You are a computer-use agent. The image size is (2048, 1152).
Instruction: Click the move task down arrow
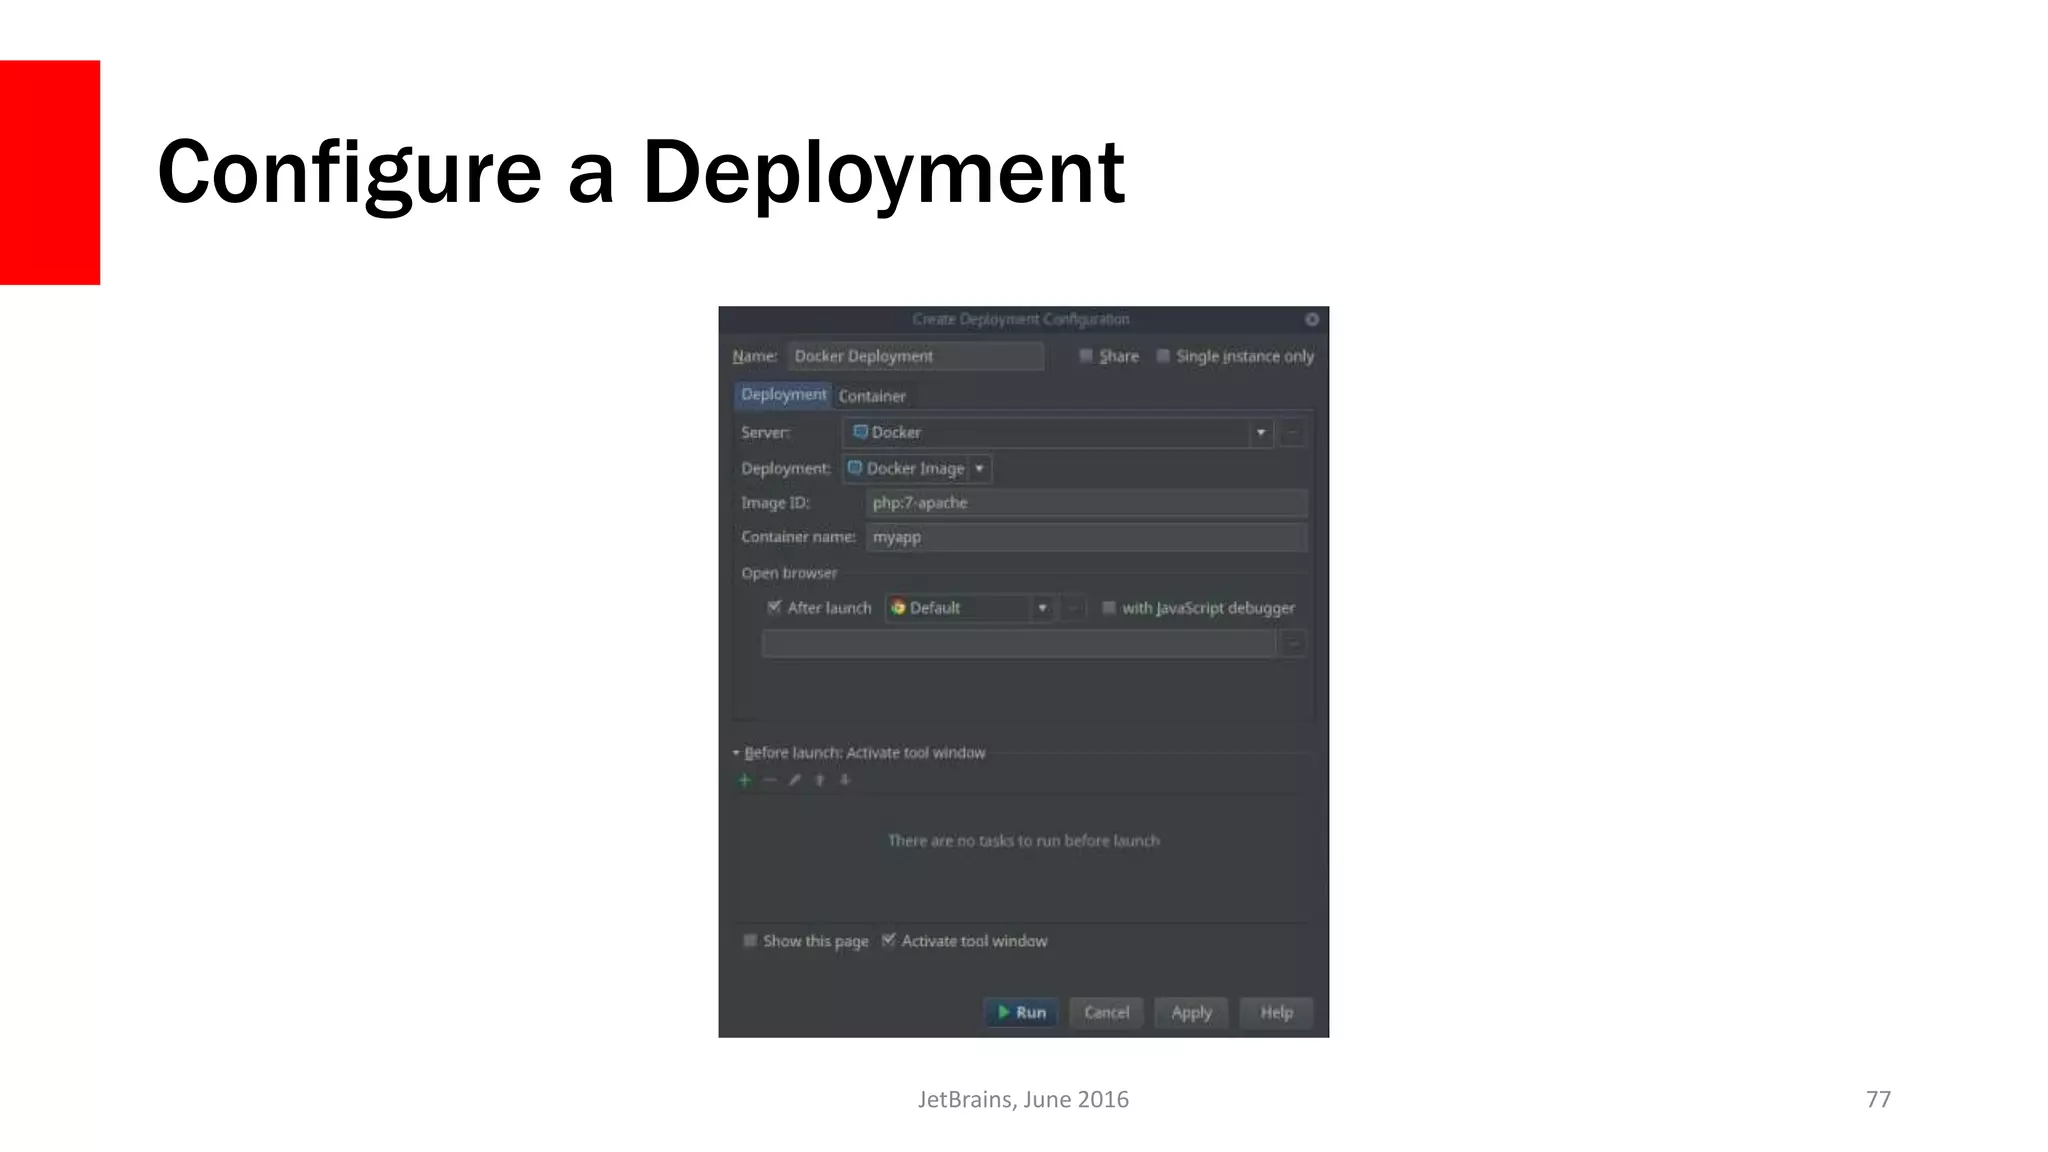[x=845, y=780]
